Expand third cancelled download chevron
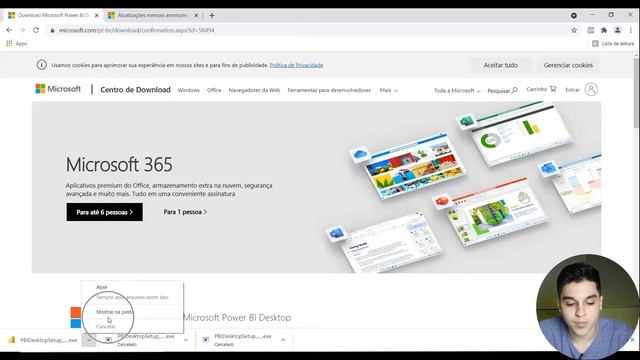Viewport: 640px width, 360px height. (283, 340)
